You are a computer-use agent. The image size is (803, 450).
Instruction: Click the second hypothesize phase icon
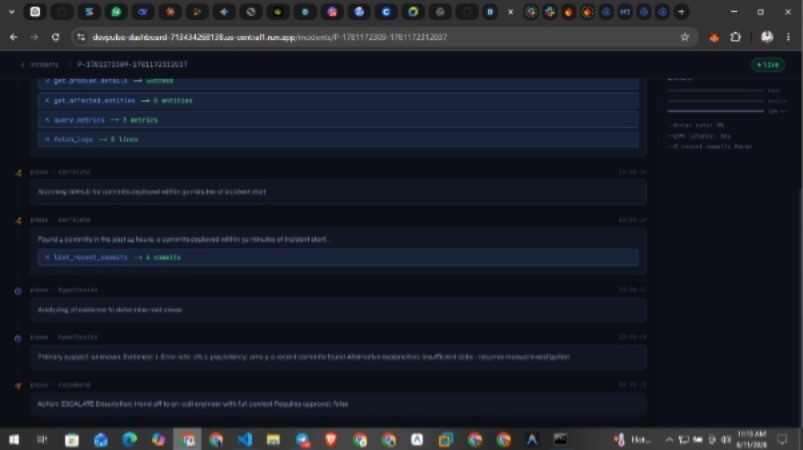tap(18, 338)
